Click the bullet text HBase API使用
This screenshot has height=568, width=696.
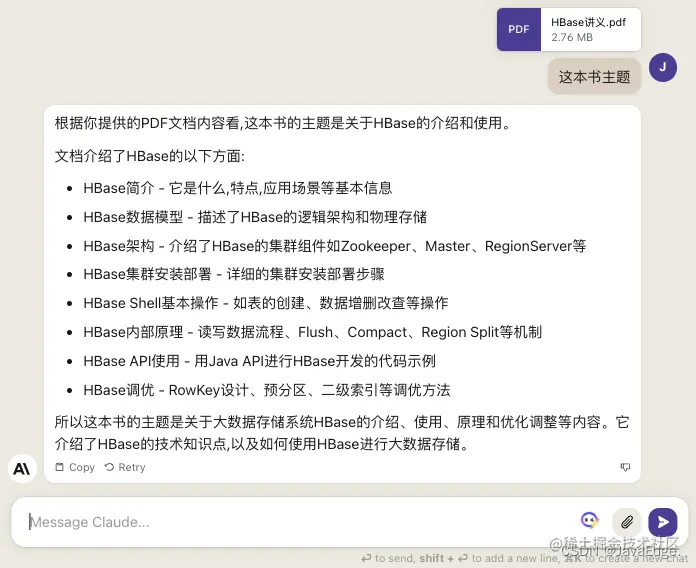[260, 361]
